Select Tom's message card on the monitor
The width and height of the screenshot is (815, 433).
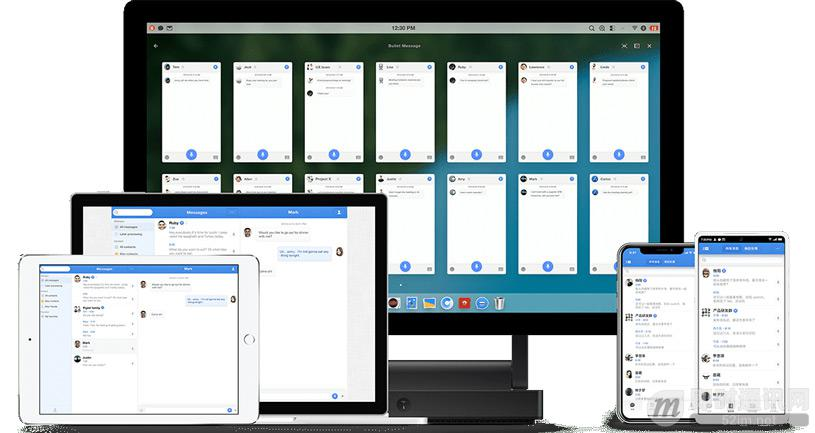tap(191, 112)
